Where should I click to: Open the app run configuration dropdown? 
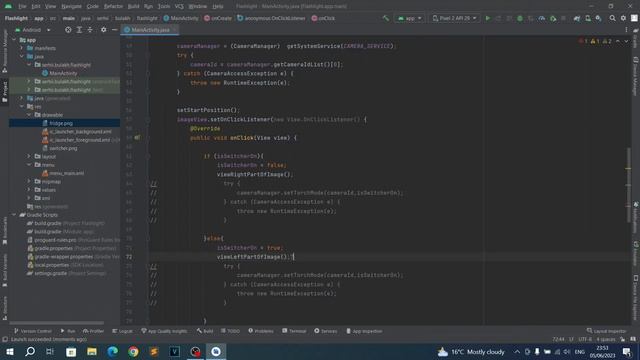click(x=409, y=18)
